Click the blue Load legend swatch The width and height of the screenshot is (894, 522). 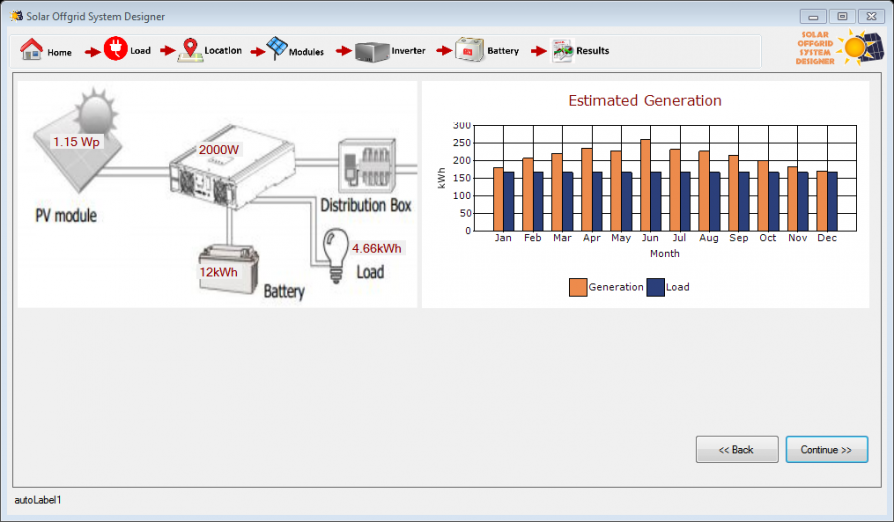point(656,287)
